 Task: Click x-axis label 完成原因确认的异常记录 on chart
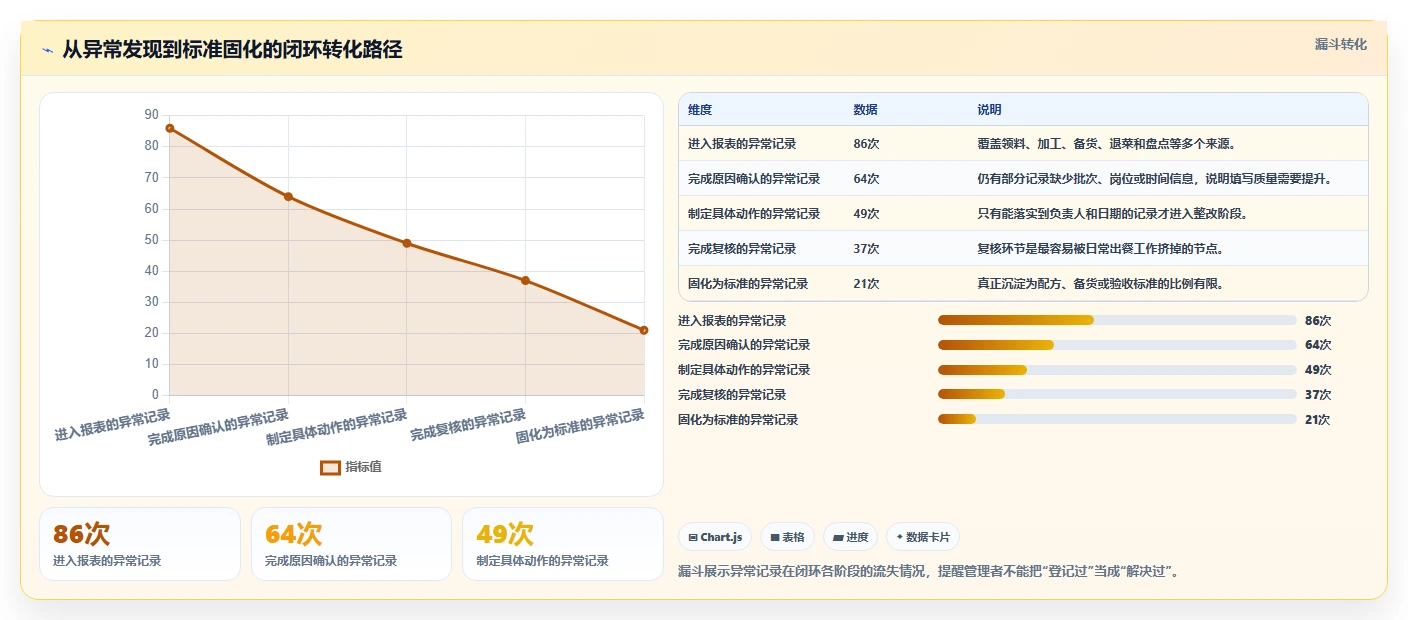tap(218, 427)
